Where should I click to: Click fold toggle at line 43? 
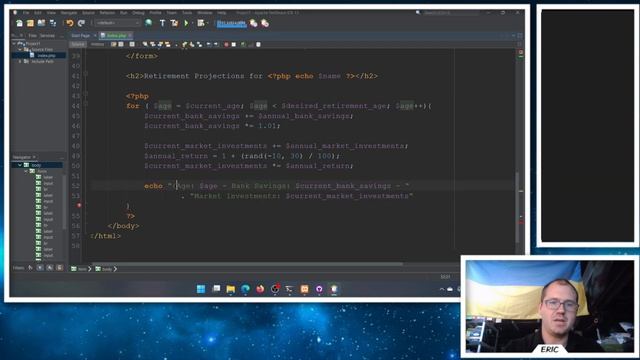point(85,93)
